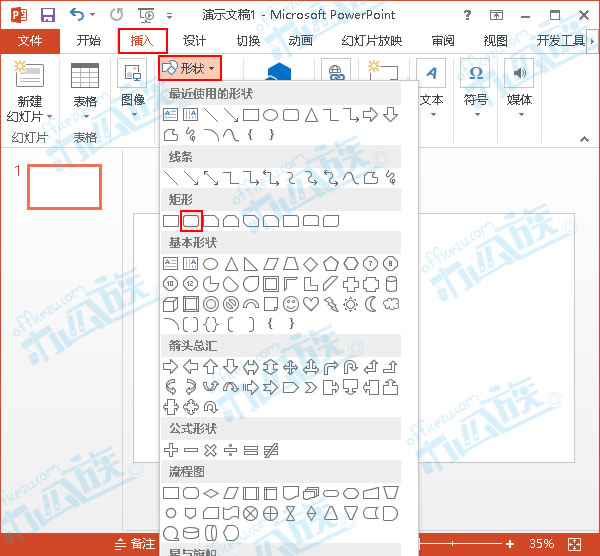Pick the smiley face shape

click(291, 304)
